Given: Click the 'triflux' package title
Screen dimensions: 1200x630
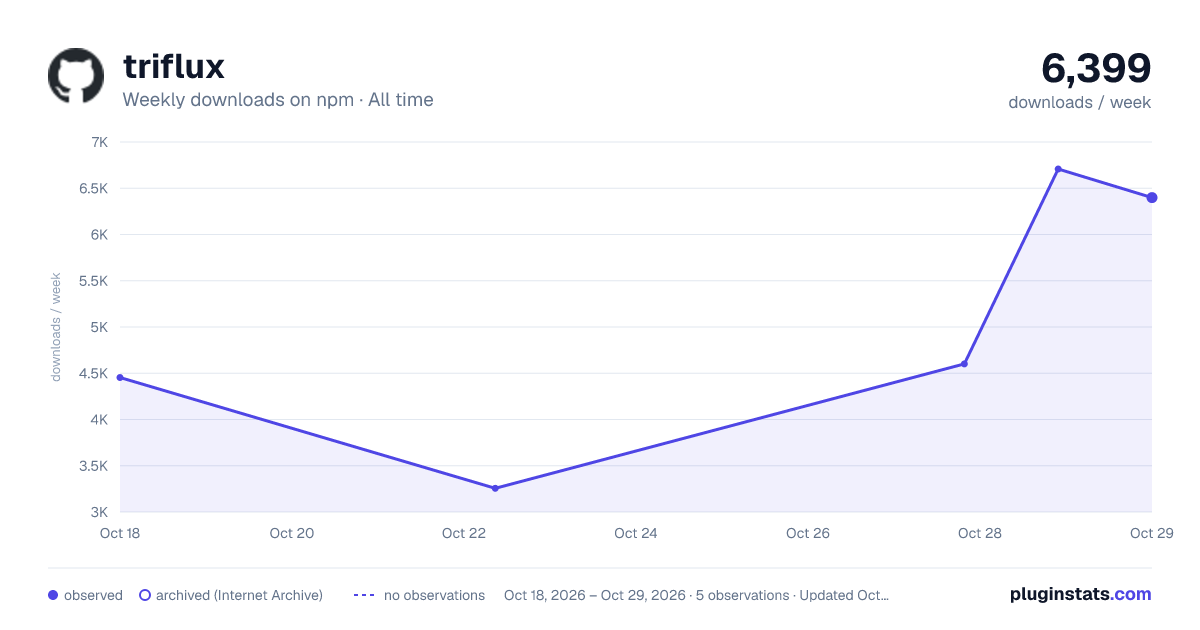Looking at the screenshot, I should [x=174, y=66].
